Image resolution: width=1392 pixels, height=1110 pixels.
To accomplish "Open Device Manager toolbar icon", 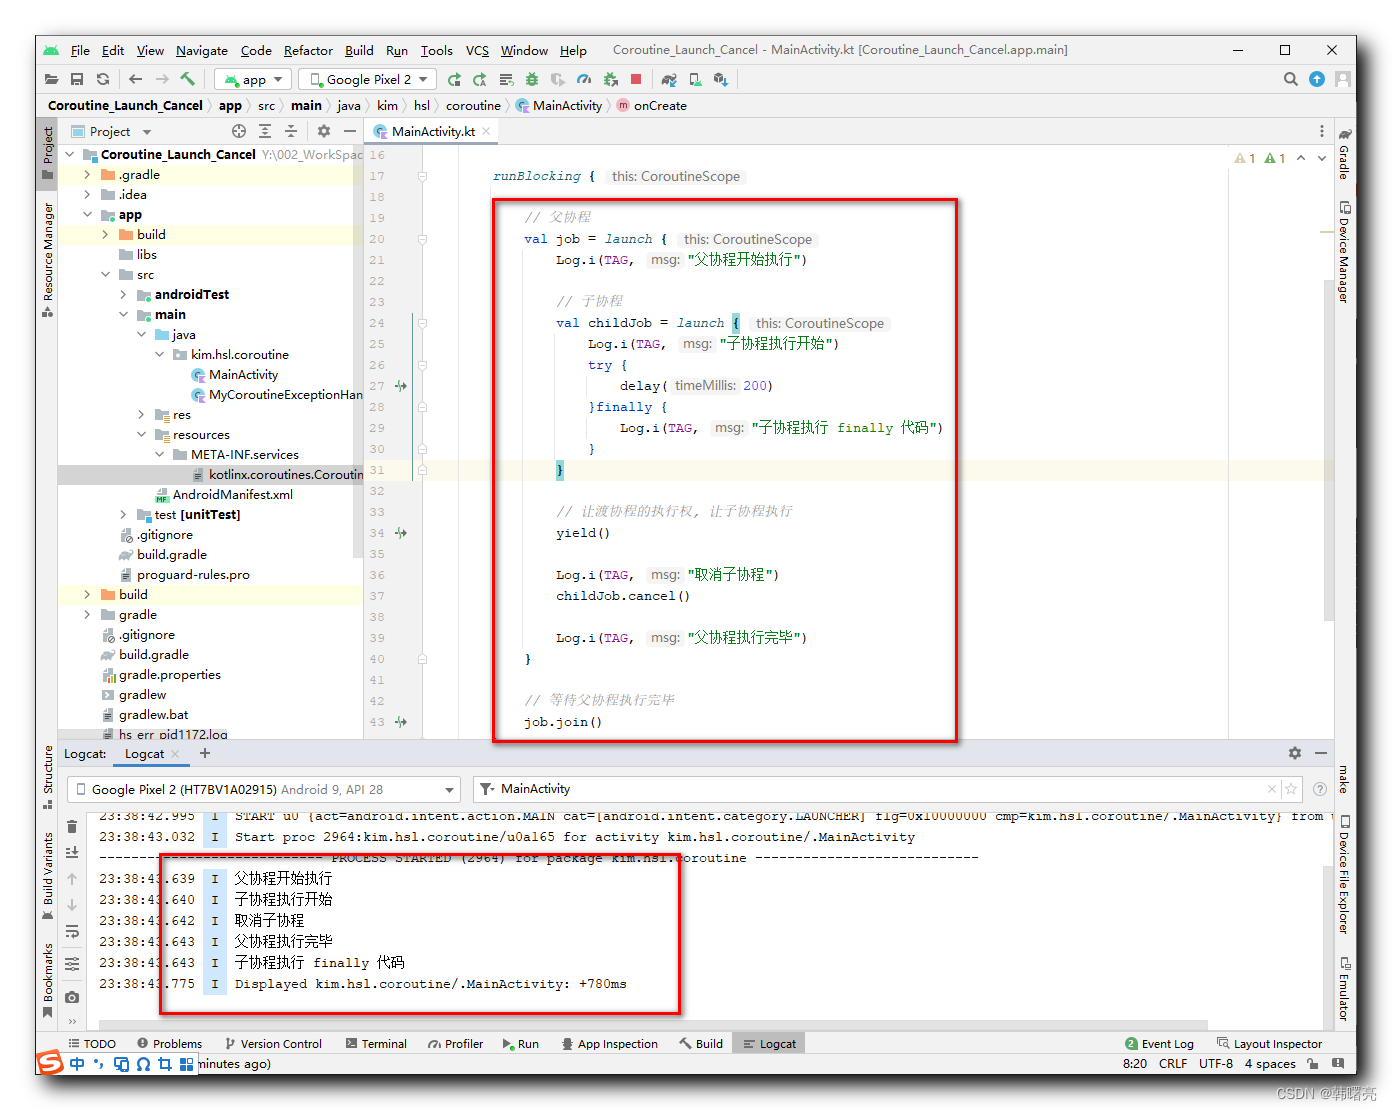I will [695, 79].
